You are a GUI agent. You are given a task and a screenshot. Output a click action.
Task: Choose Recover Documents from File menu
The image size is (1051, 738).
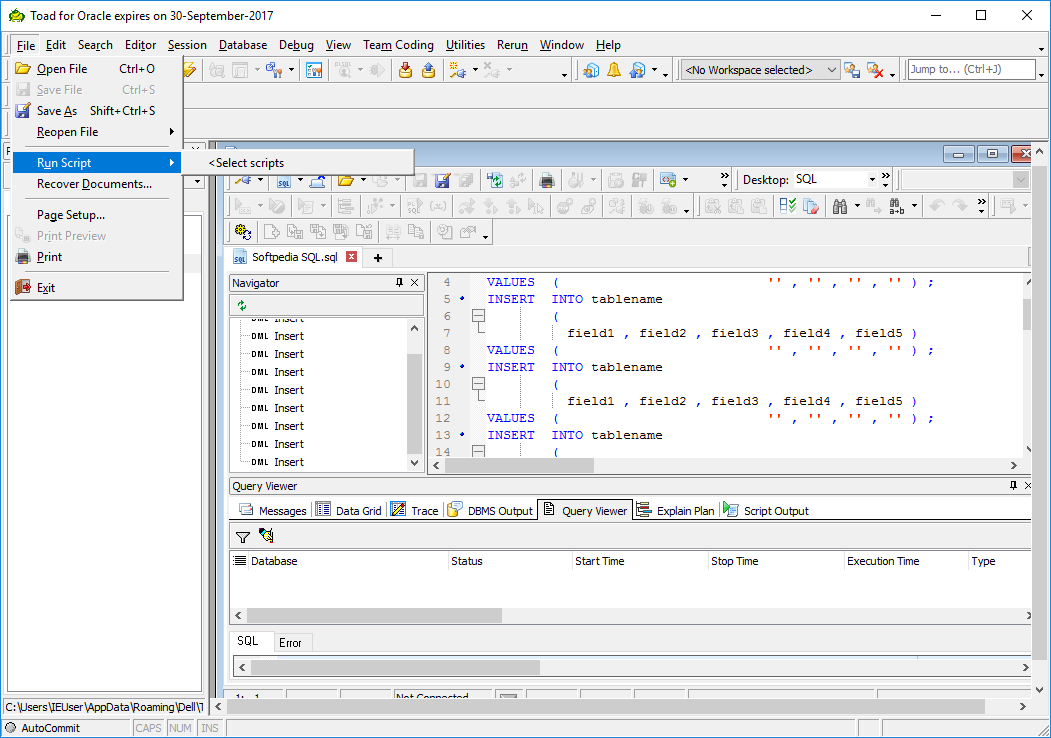(x=94, y=184)
